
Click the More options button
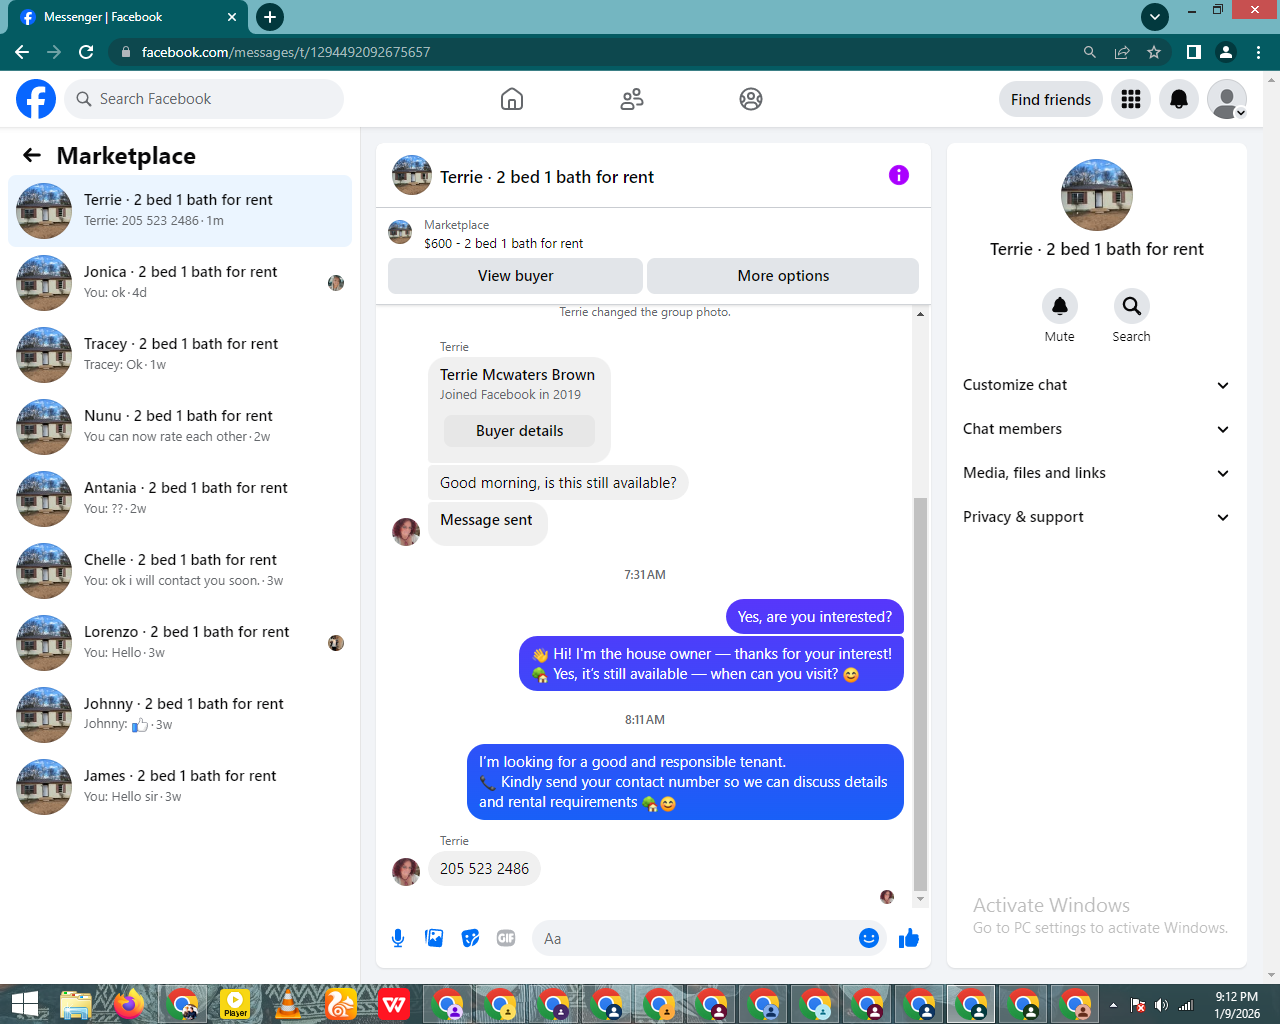(x=783, y=276)
